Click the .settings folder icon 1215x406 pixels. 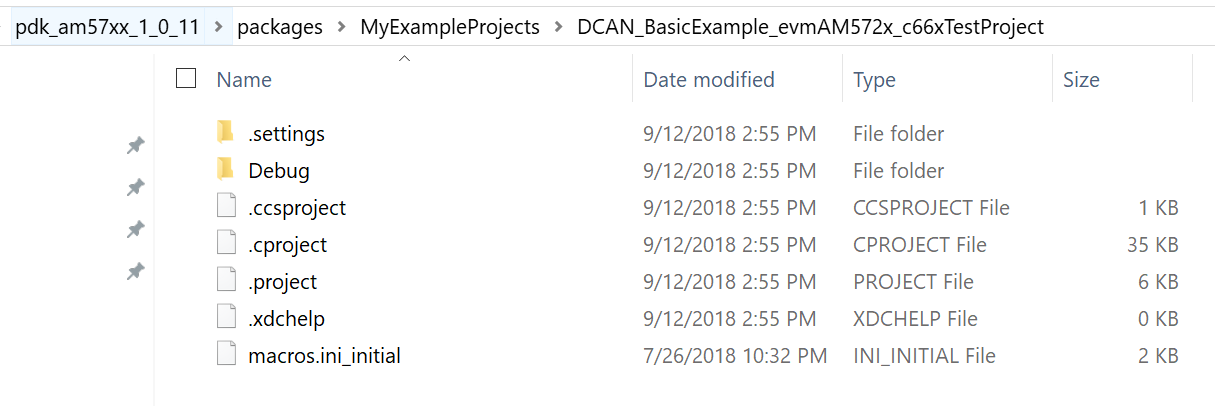coord(226,132)
